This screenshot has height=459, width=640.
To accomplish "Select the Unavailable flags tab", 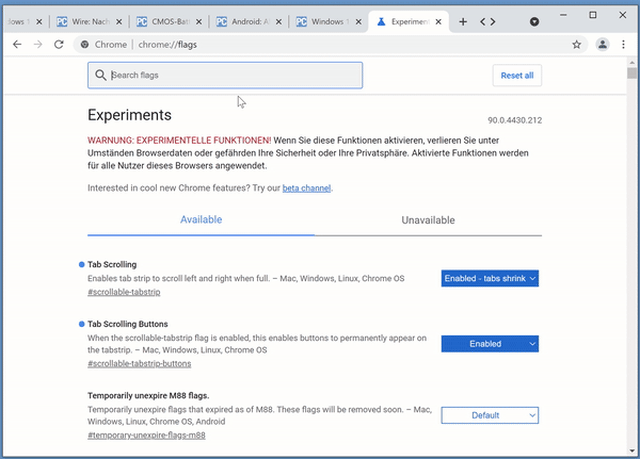I will click(428, 220).
